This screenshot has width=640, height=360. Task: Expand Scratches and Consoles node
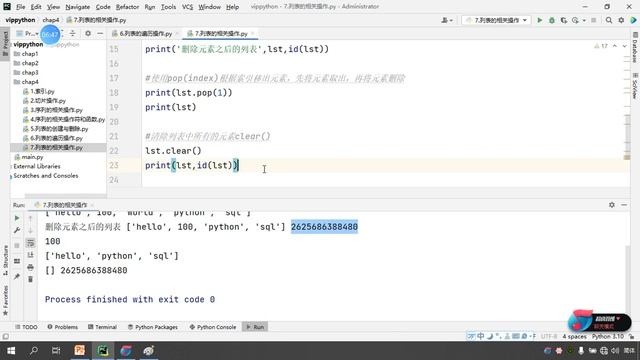tap(45, 176)
